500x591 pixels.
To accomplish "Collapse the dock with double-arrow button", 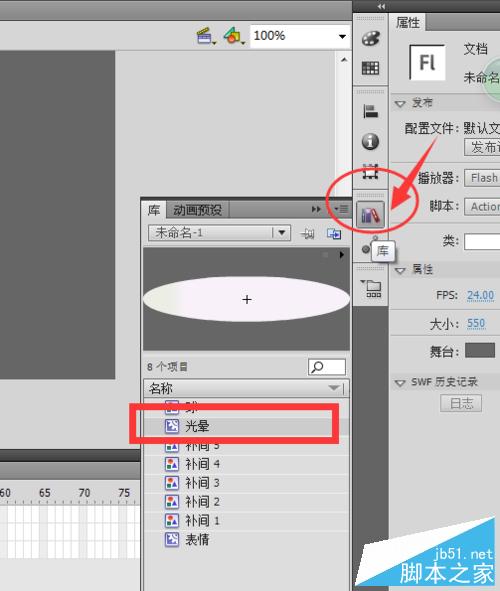I will click(x=381, y=6).
